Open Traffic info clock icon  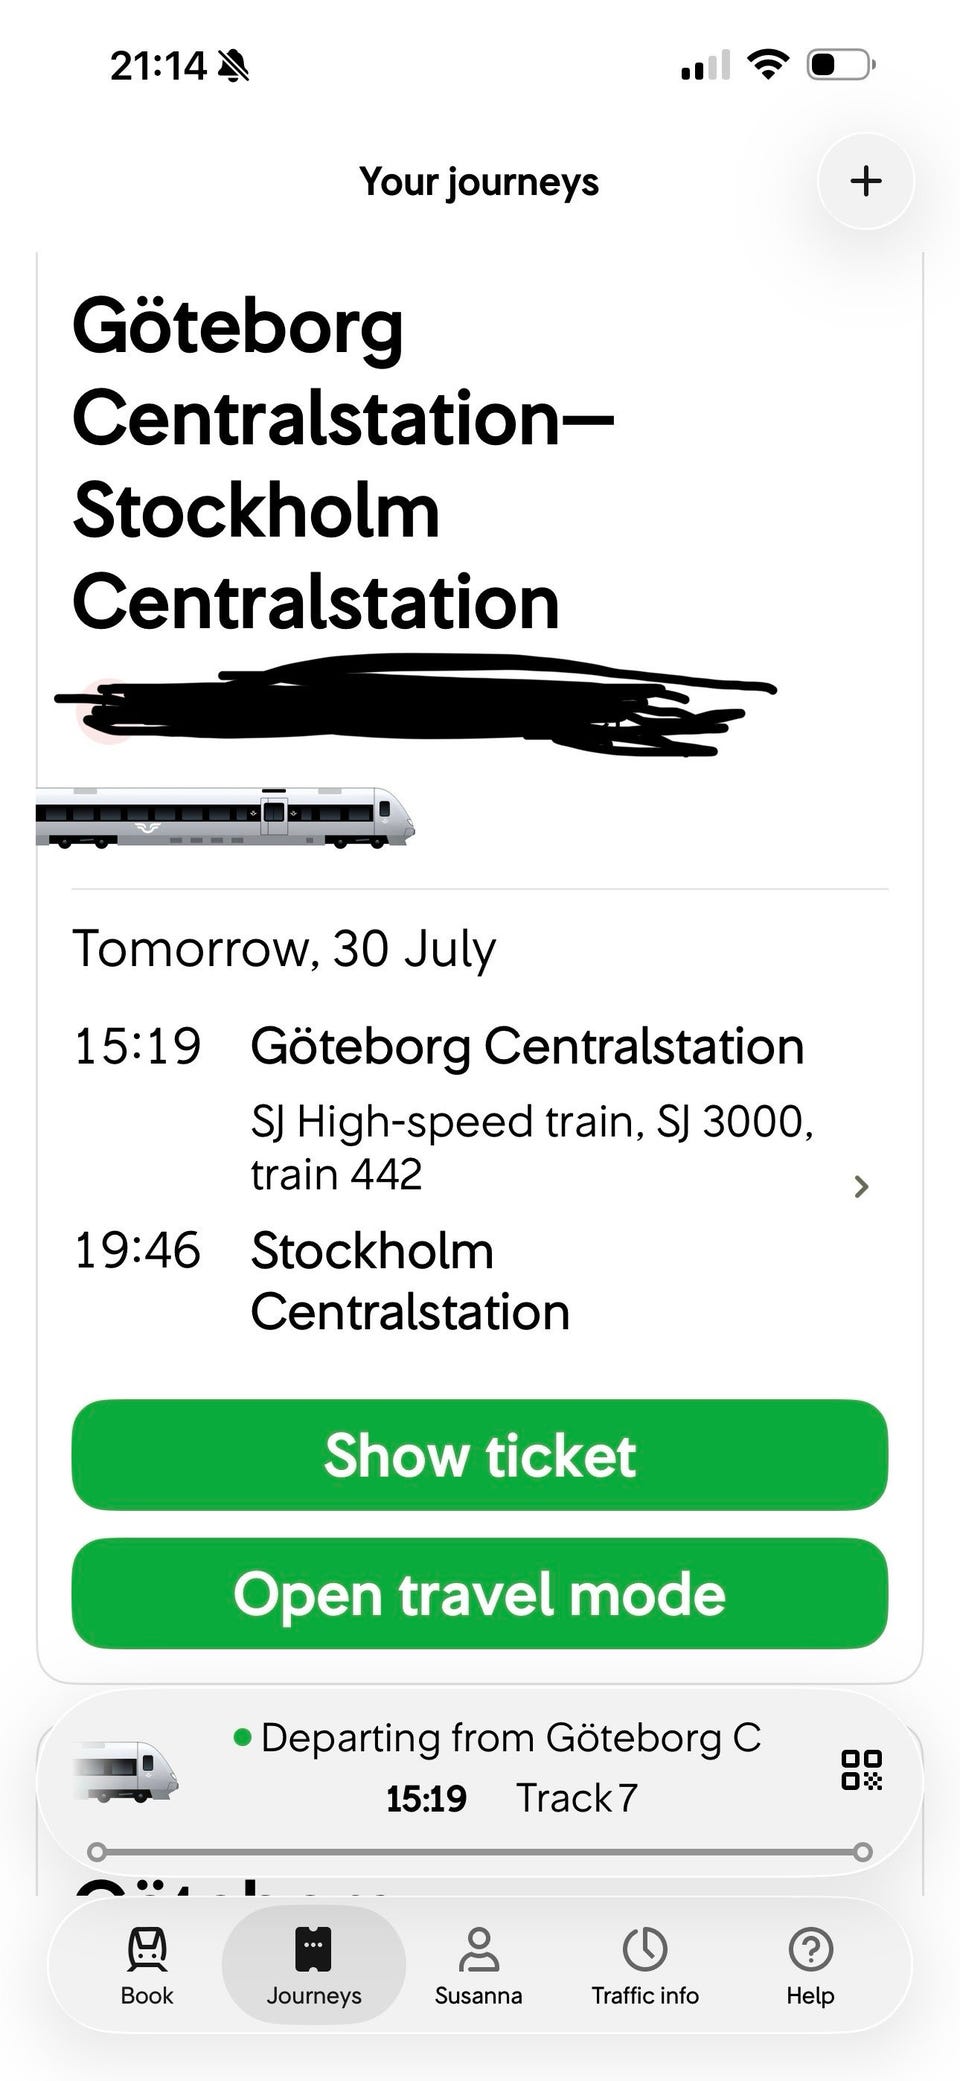point(645,1949)
